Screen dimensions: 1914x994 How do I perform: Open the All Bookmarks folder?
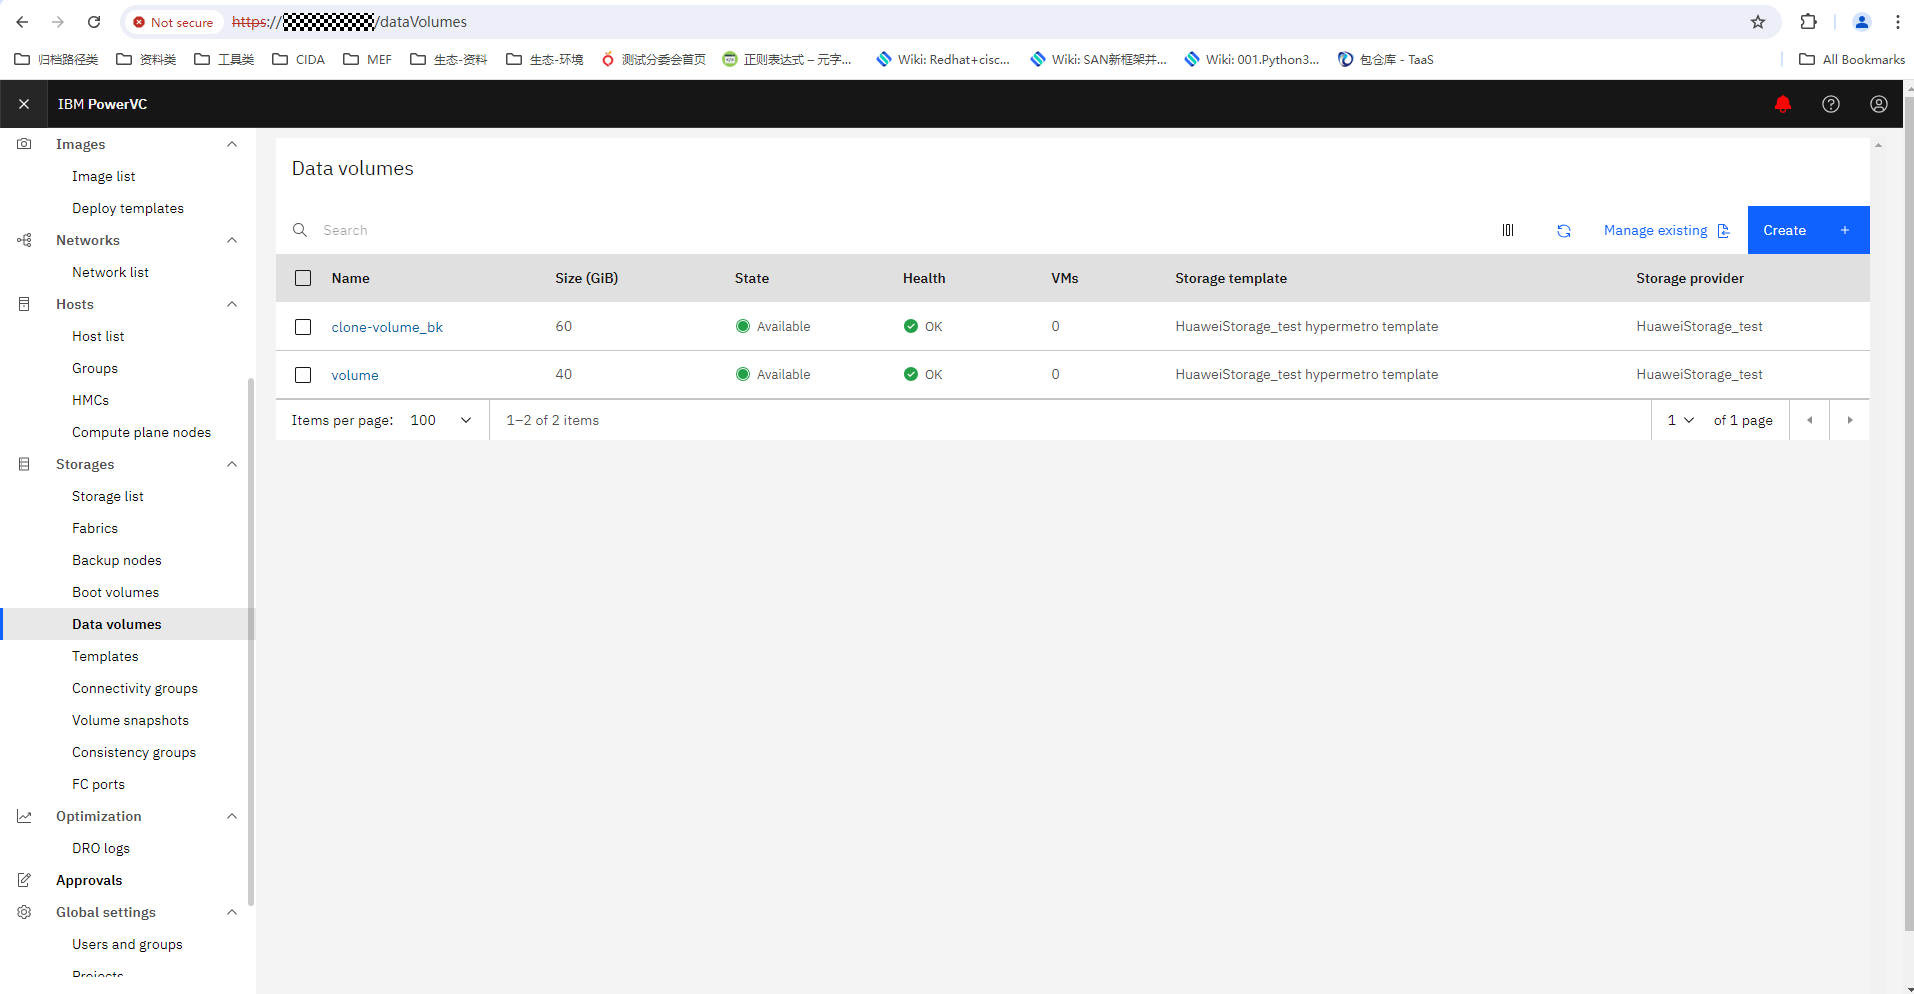click(x=1852, y=59)
